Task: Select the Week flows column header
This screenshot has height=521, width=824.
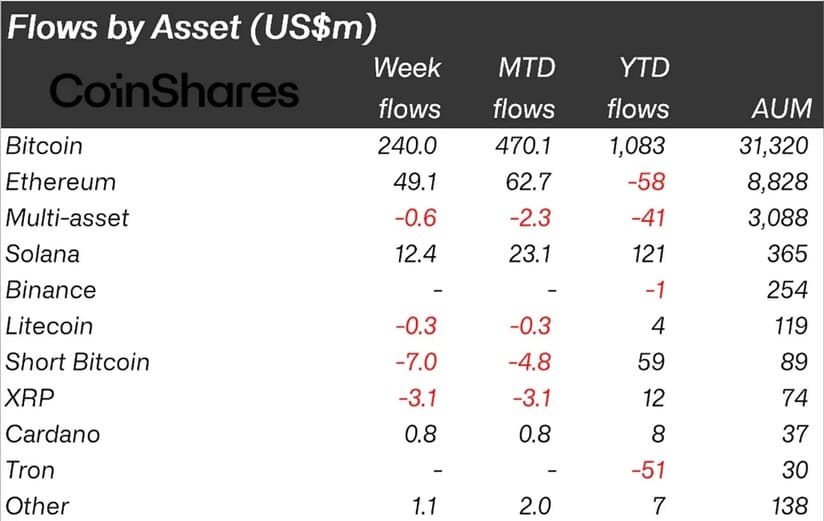Action: coord(407,88)
